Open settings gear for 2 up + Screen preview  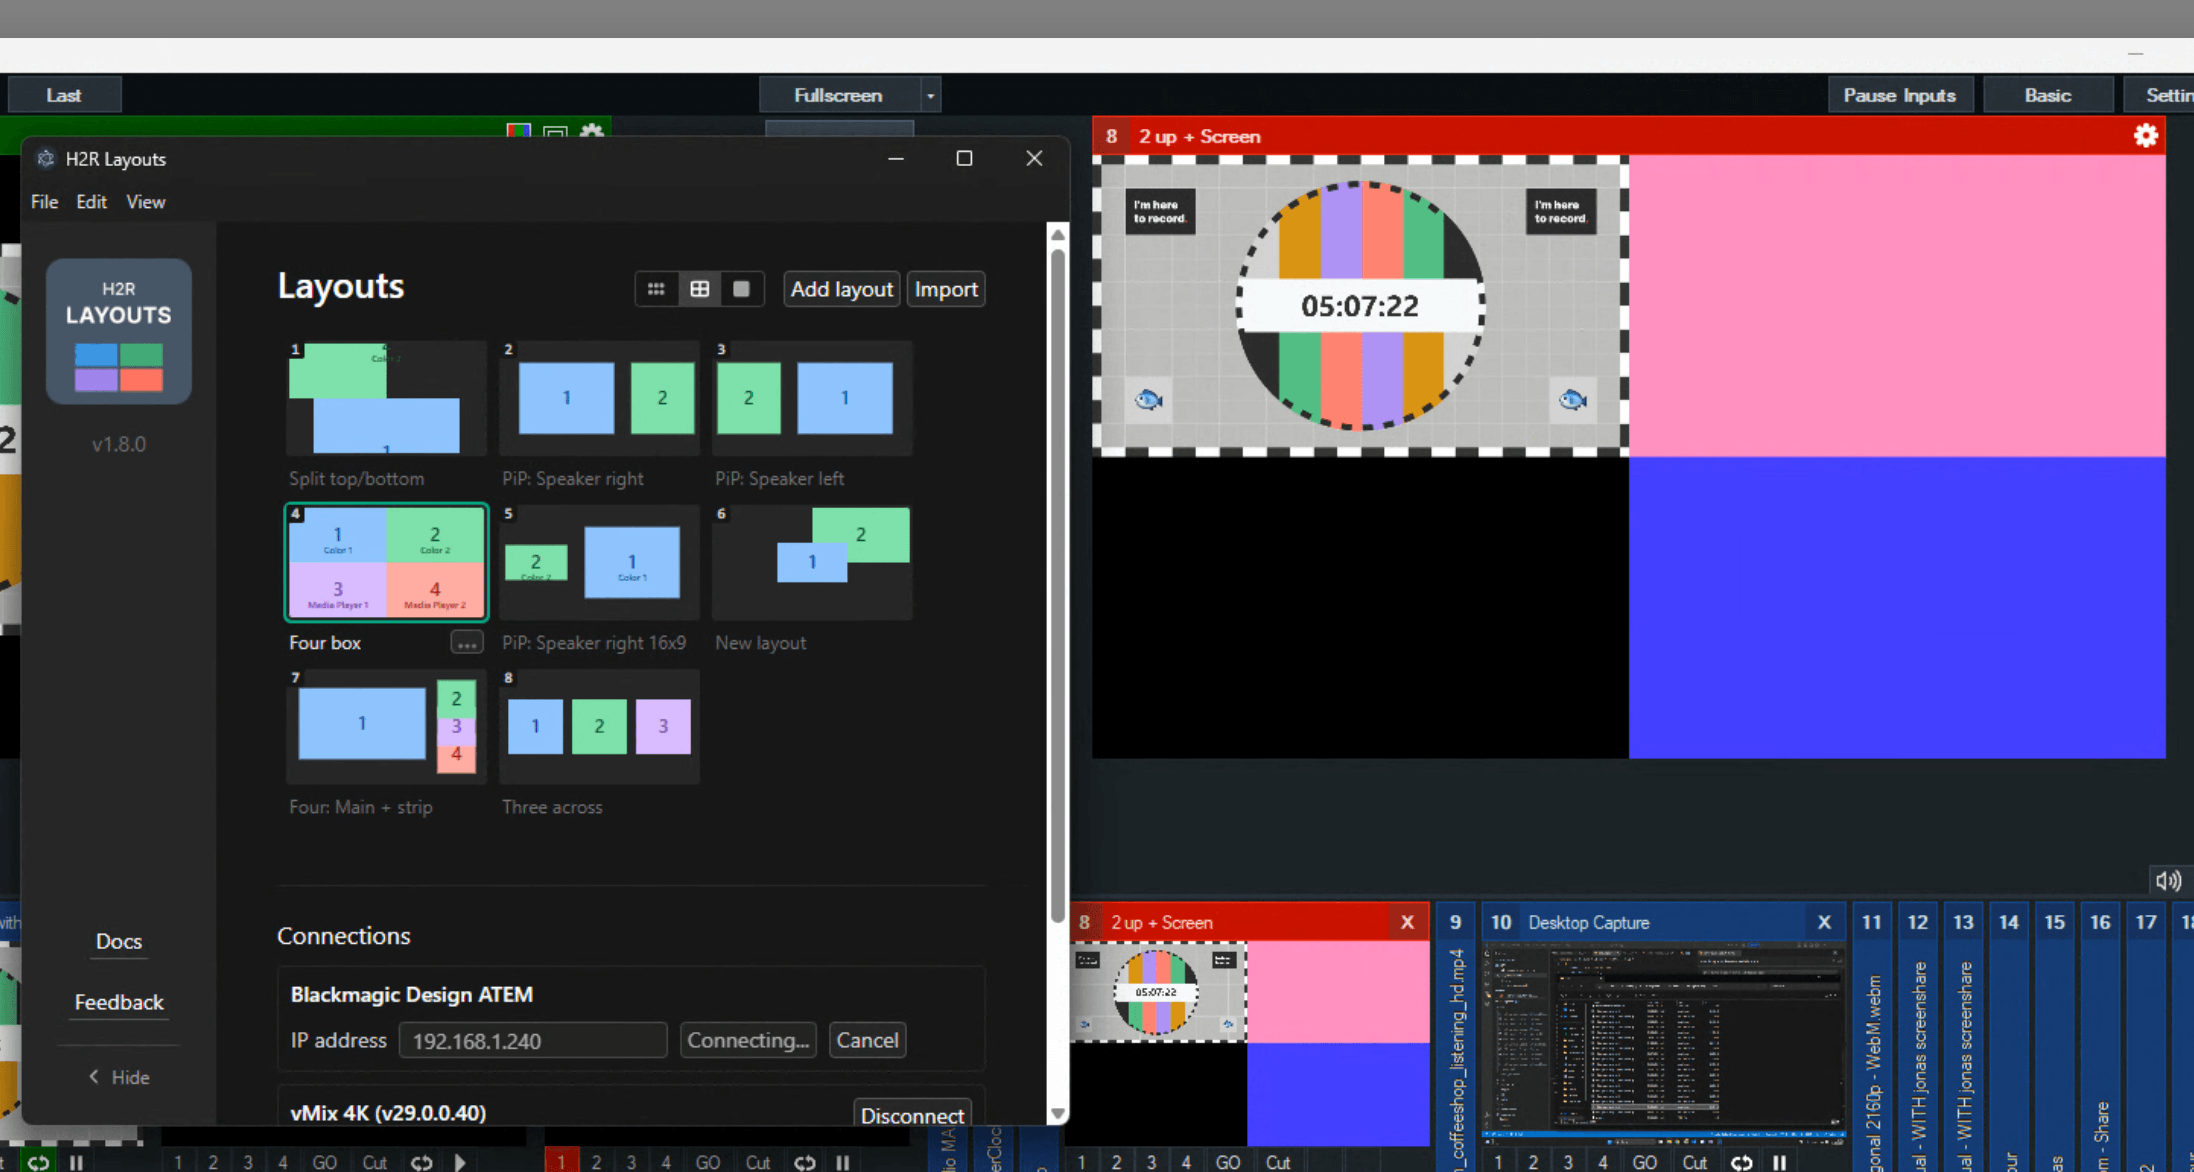click(x=2145, y=136)
